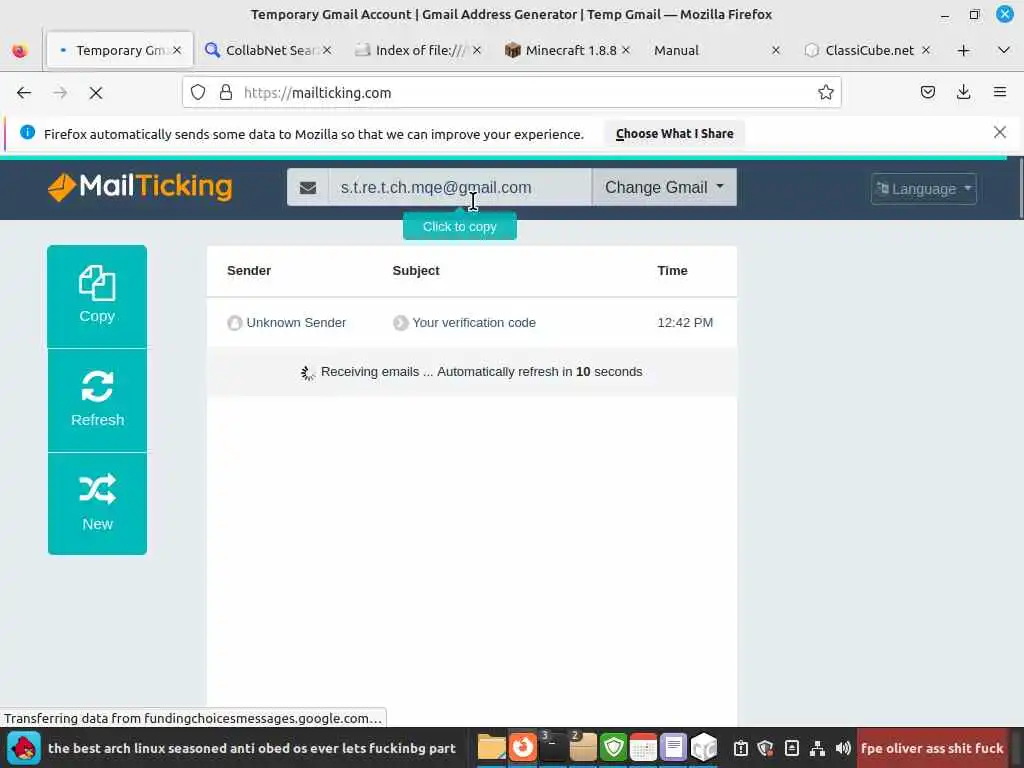Close the Minecraft 1.8.8 tab
Image resolution: width=1024 pixels, height=768 pixels.
click(x=626, y=50)
